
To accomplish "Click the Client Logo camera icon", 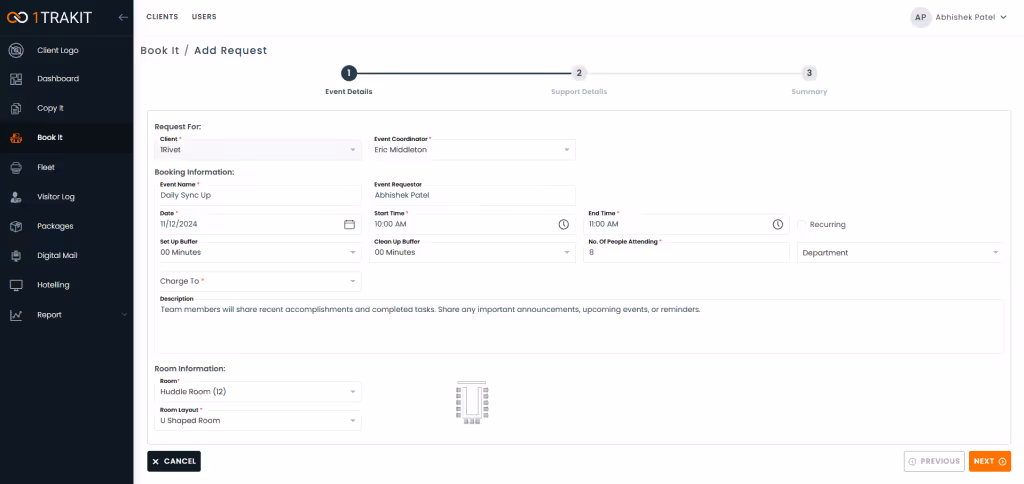I will click(x=17, y=50).
